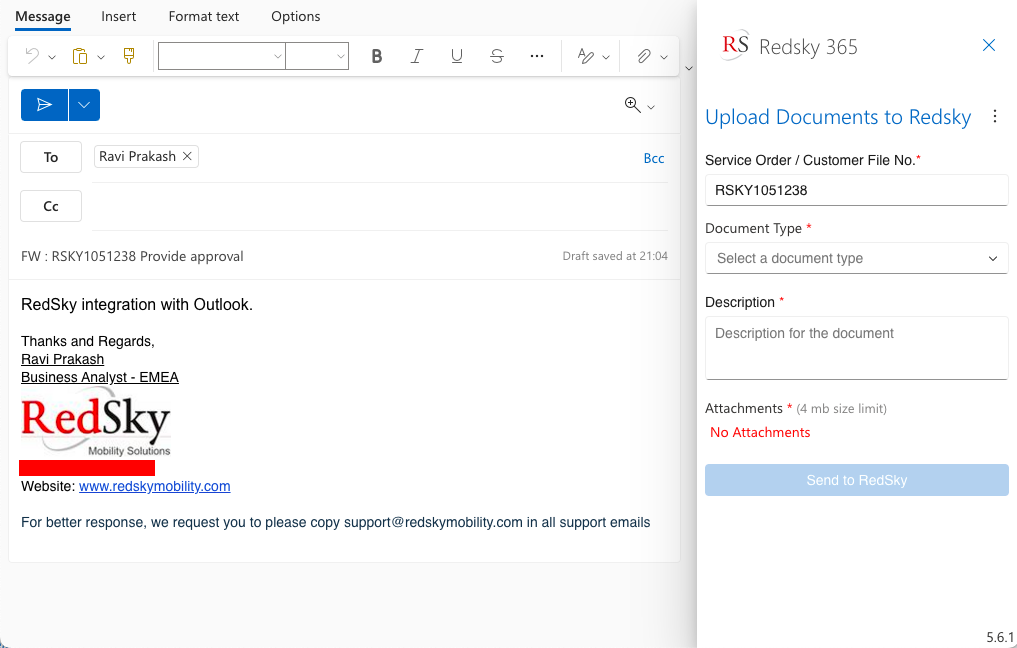Screen dimensions: 1017x648
Task: Click the subject line FW : RSKY1051238
Action: coord(132,256)
